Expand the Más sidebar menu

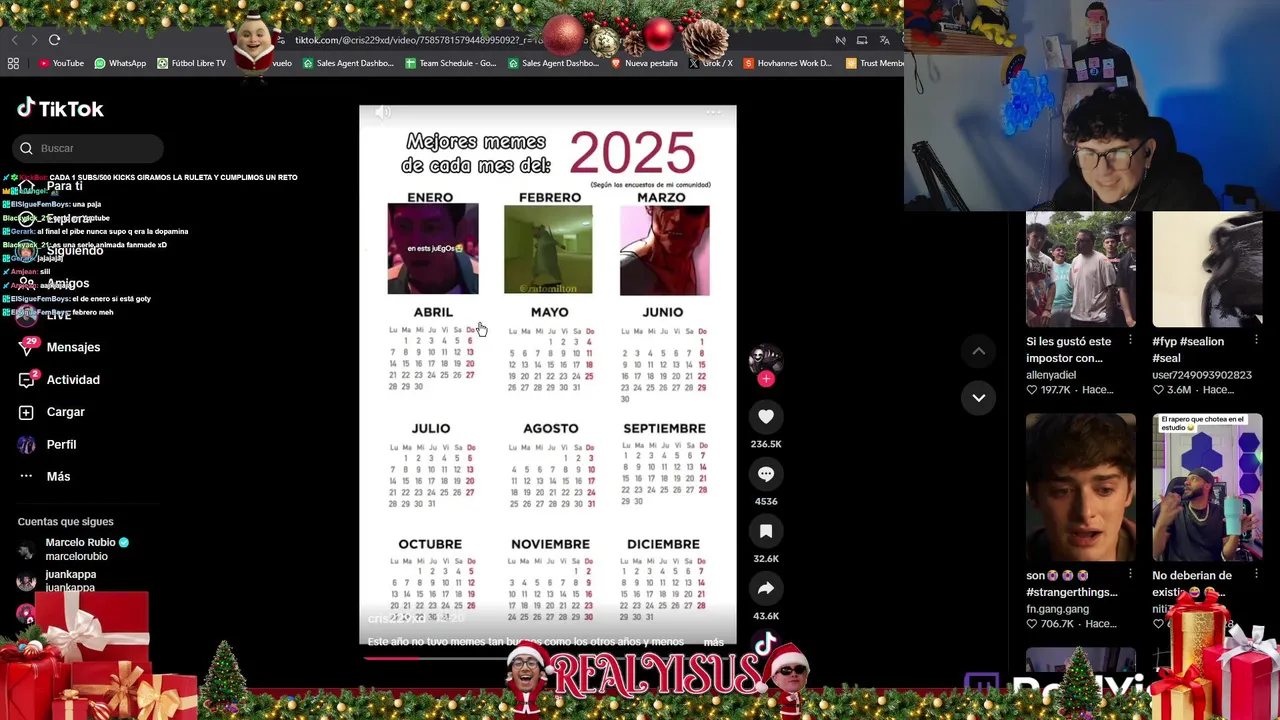(x=45, y=476)
